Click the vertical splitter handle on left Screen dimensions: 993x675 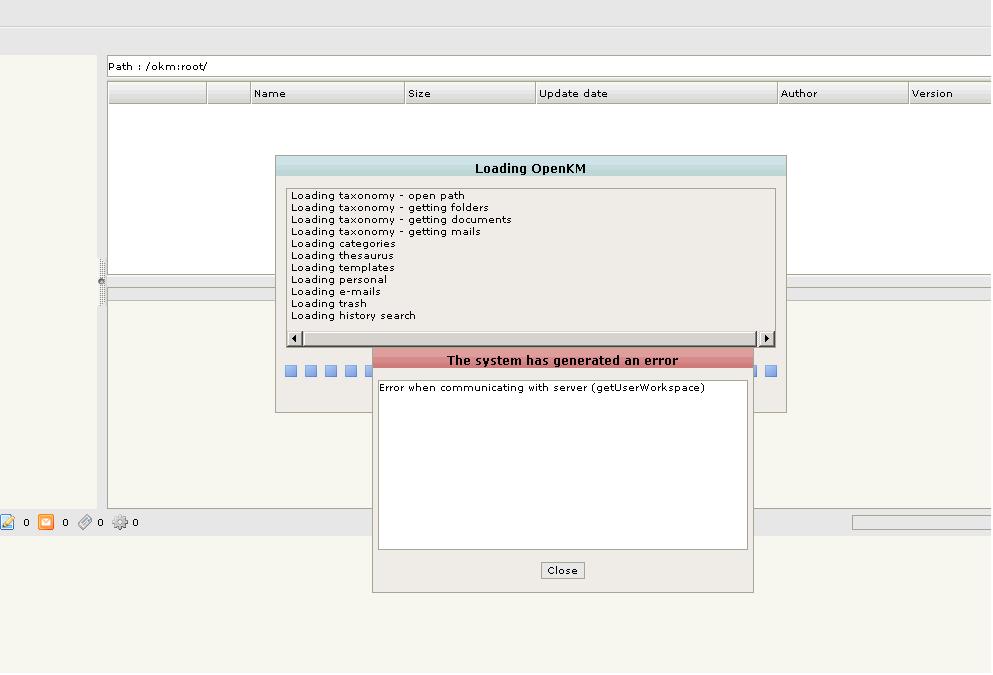pyautogui.click(x=101, y=281)
